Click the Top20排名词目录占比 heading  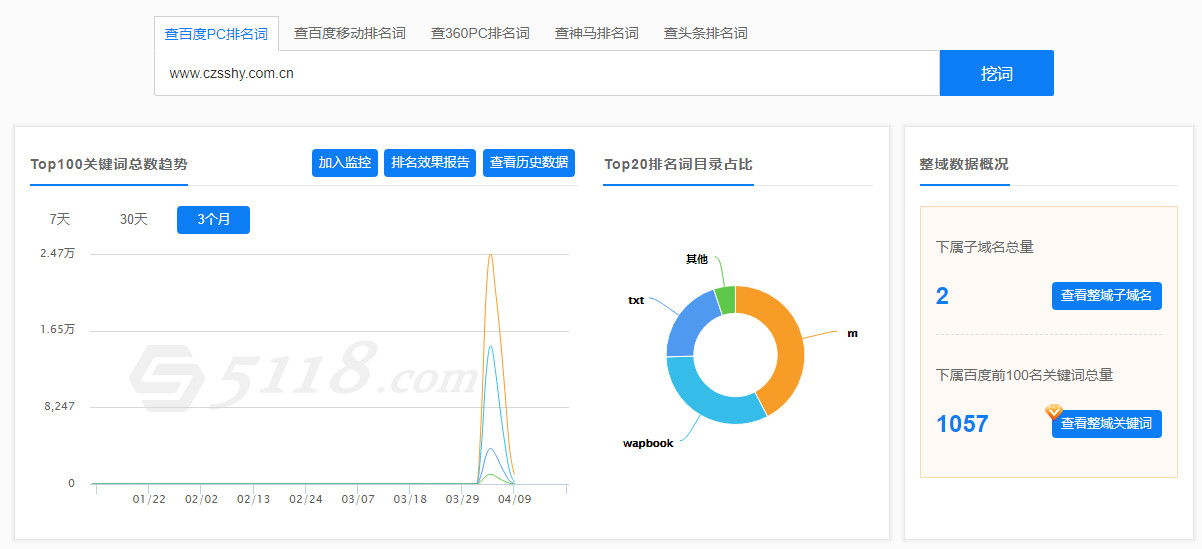(x=678, y=164)
